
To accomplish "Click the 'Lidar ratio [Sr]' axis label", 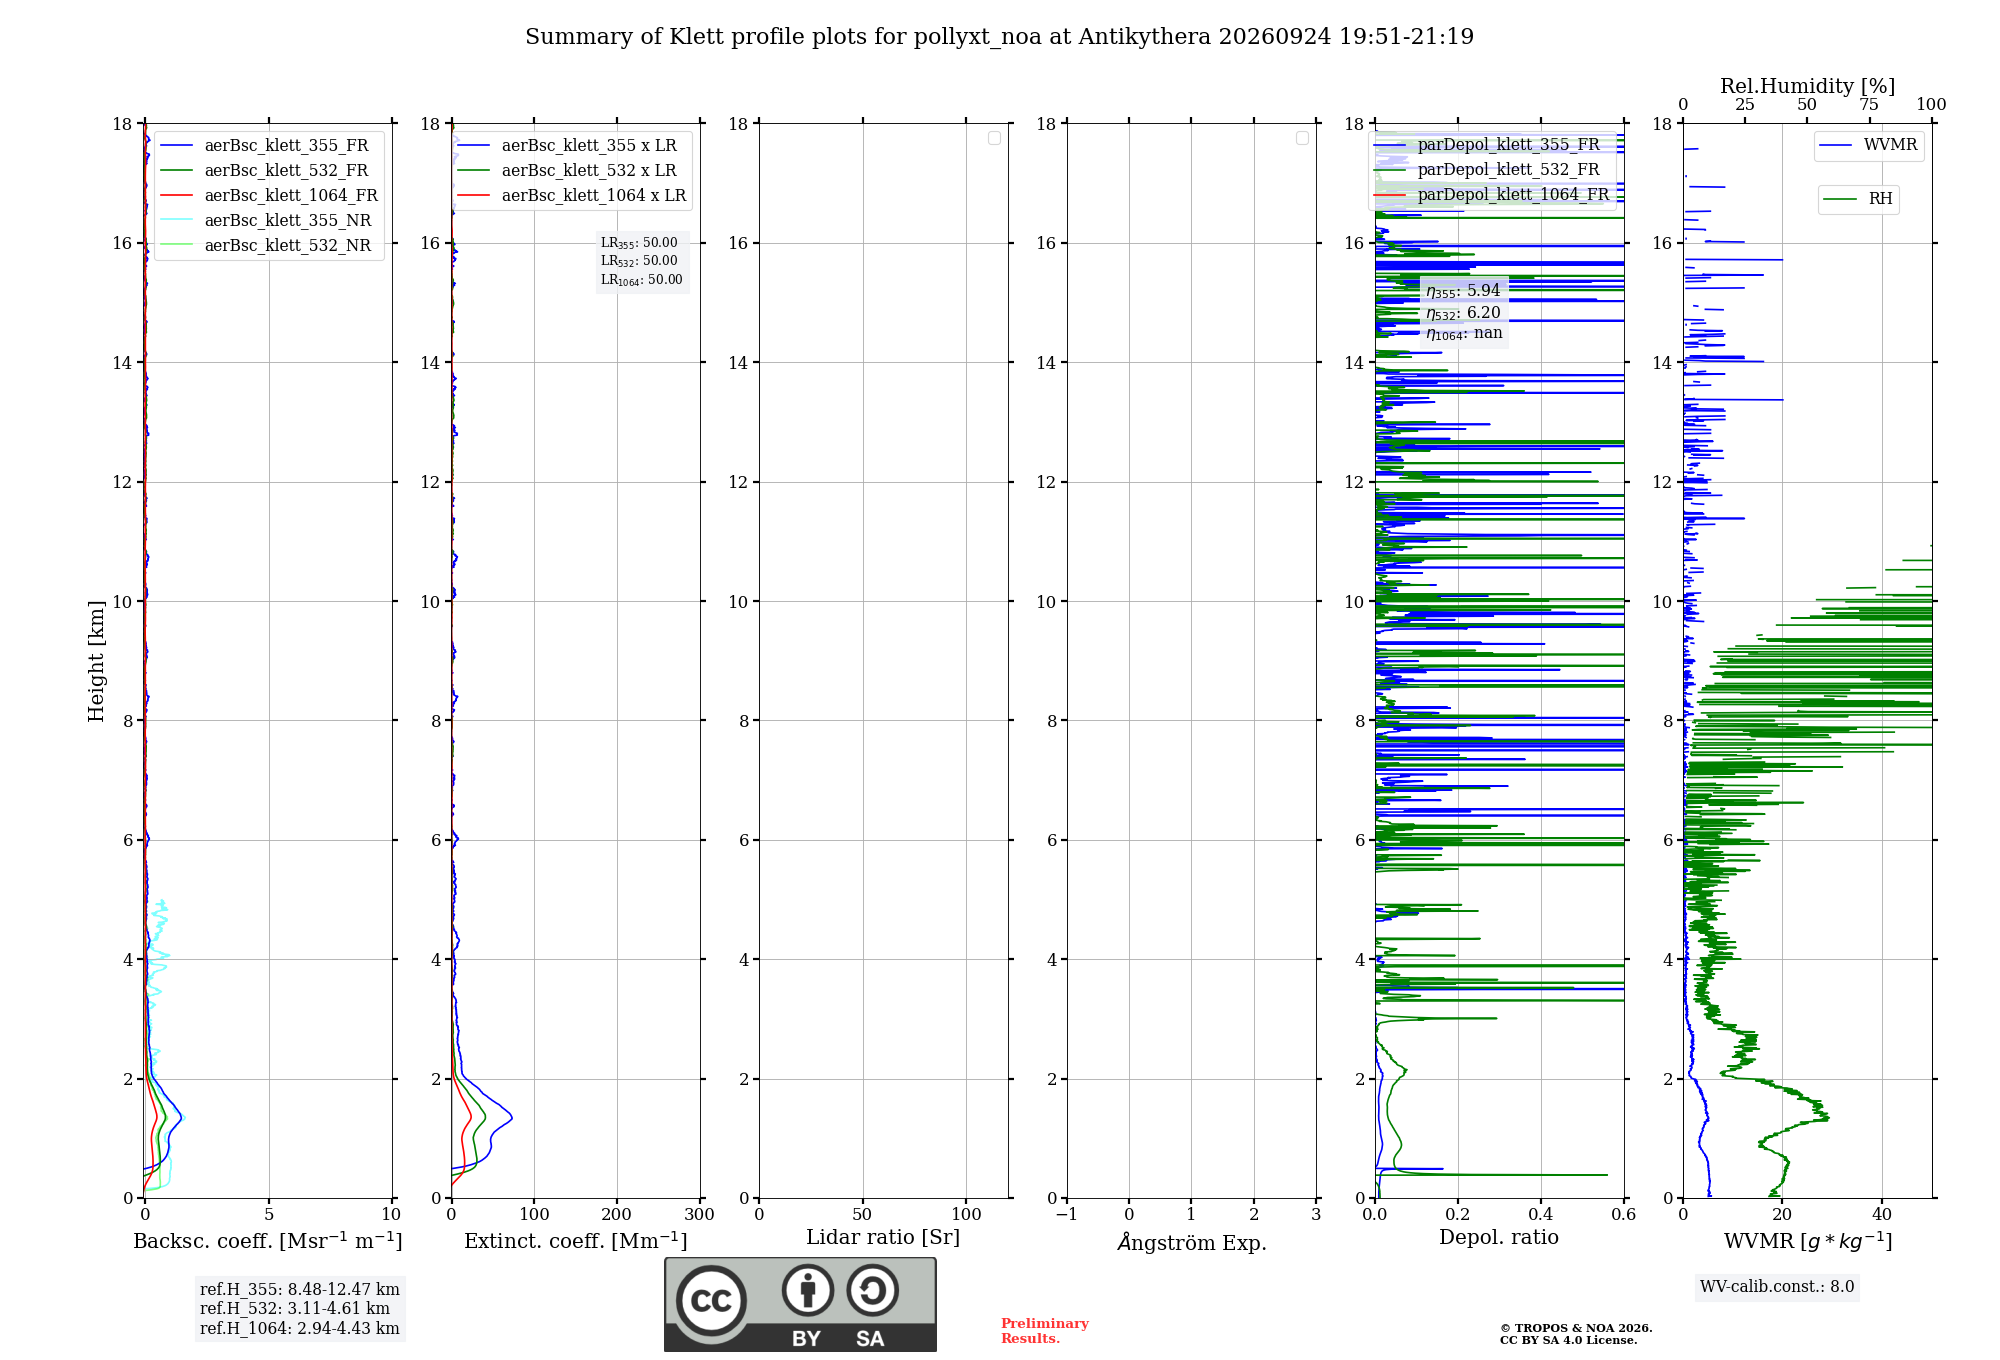I will point(883,1238).
